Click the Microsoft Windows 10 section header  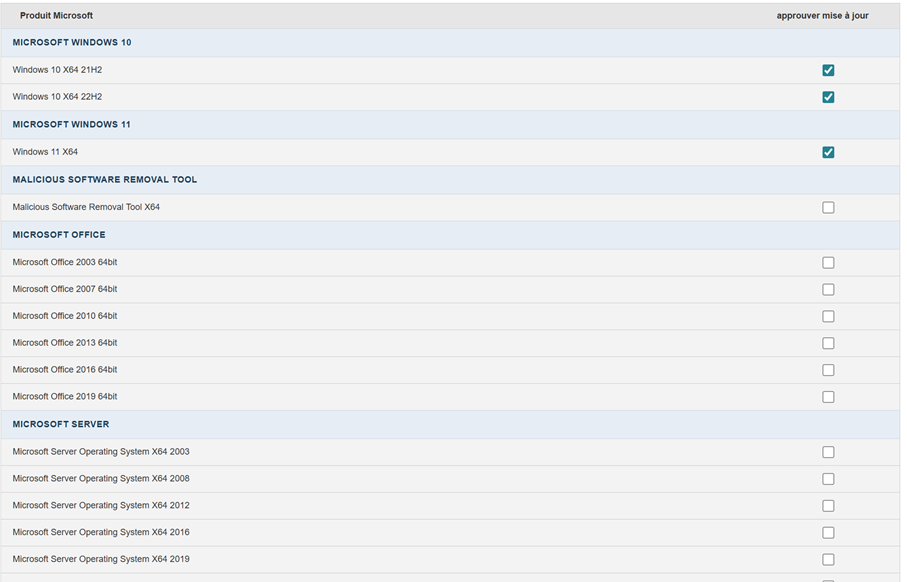(x=72, y=43)
